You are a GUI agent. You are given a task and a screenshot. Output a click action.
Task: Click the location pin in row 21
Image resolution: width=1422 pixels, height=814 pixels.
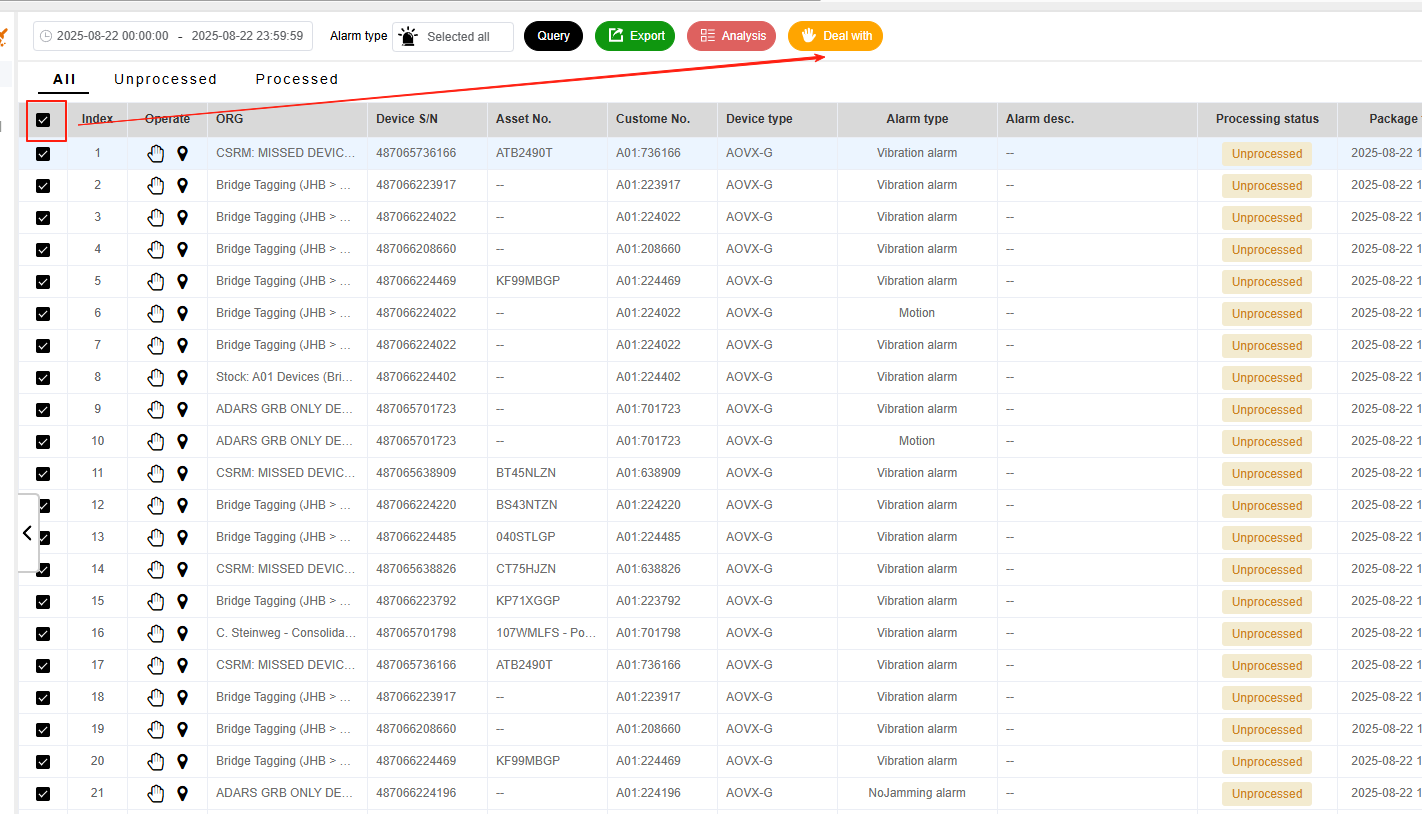(x=182, y=793)
